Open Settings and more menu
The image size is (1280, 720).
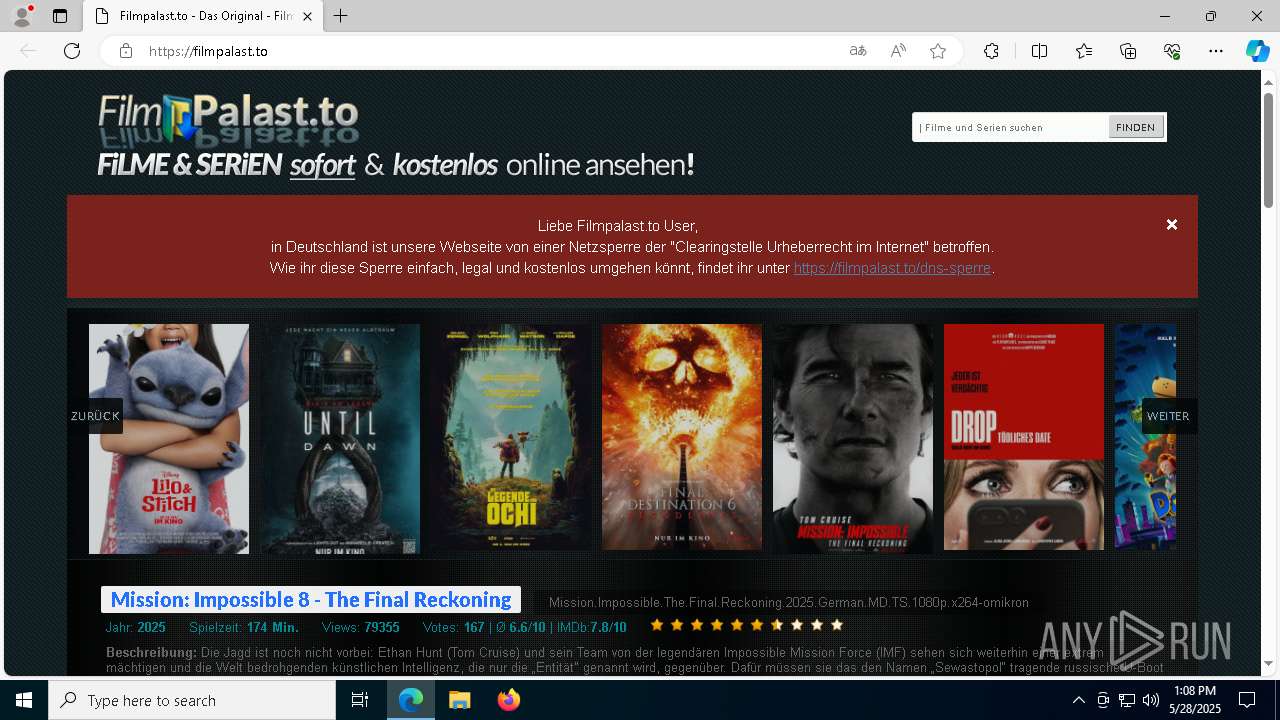1216,51
